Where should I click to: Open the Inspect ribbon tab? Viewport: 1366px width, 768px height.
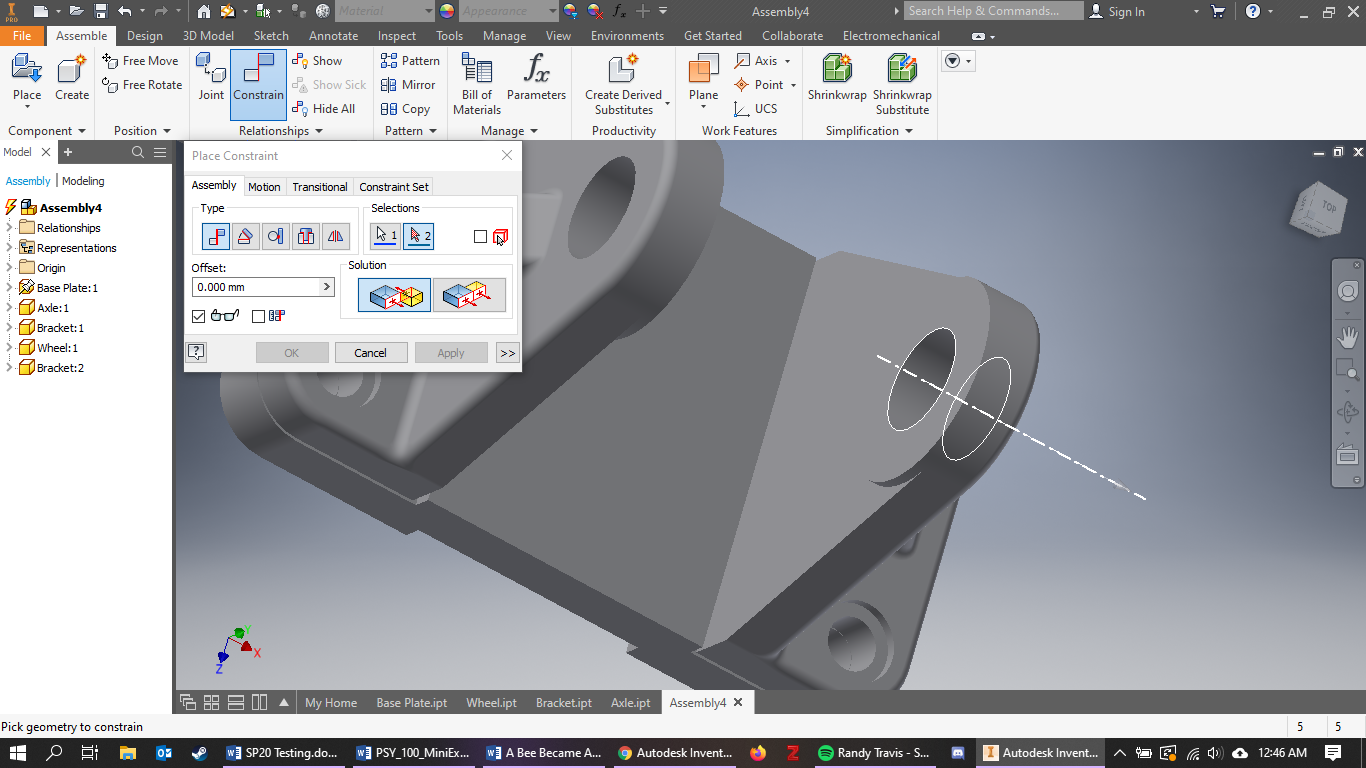(x=397, y=36)
